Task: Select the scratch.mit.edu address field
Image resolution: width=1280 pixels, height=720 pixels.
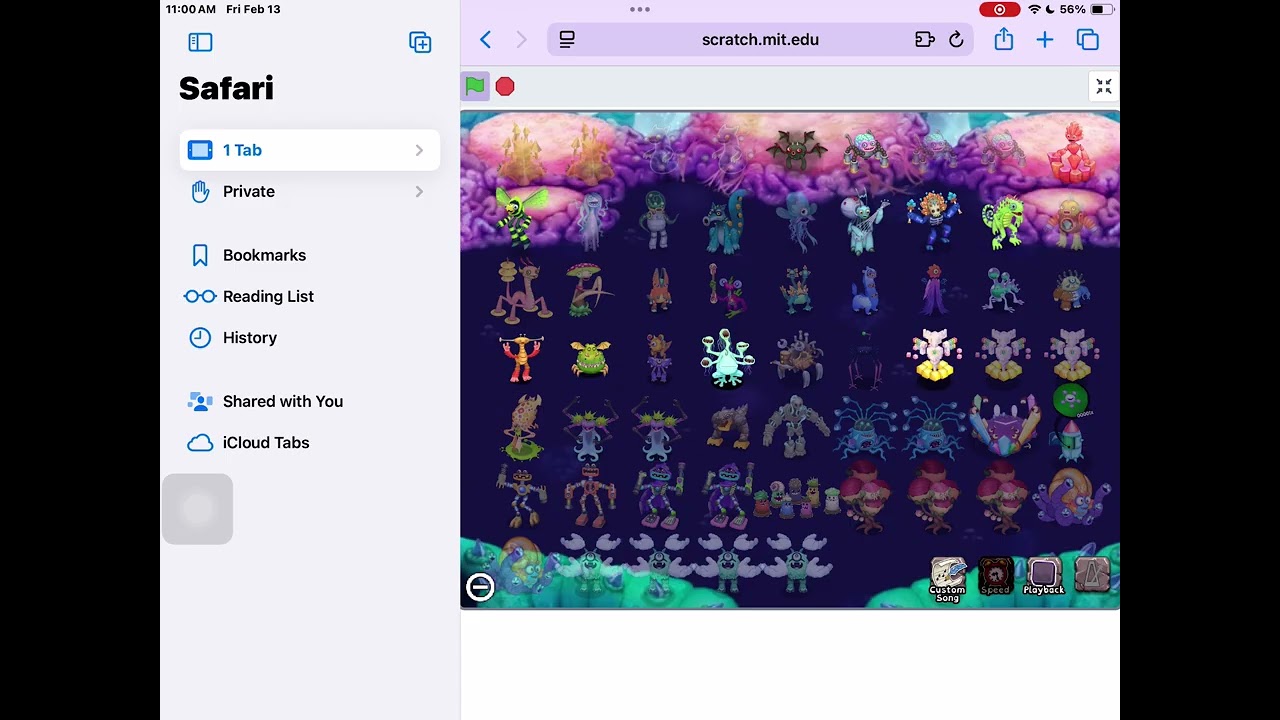Action: point(760,40)
